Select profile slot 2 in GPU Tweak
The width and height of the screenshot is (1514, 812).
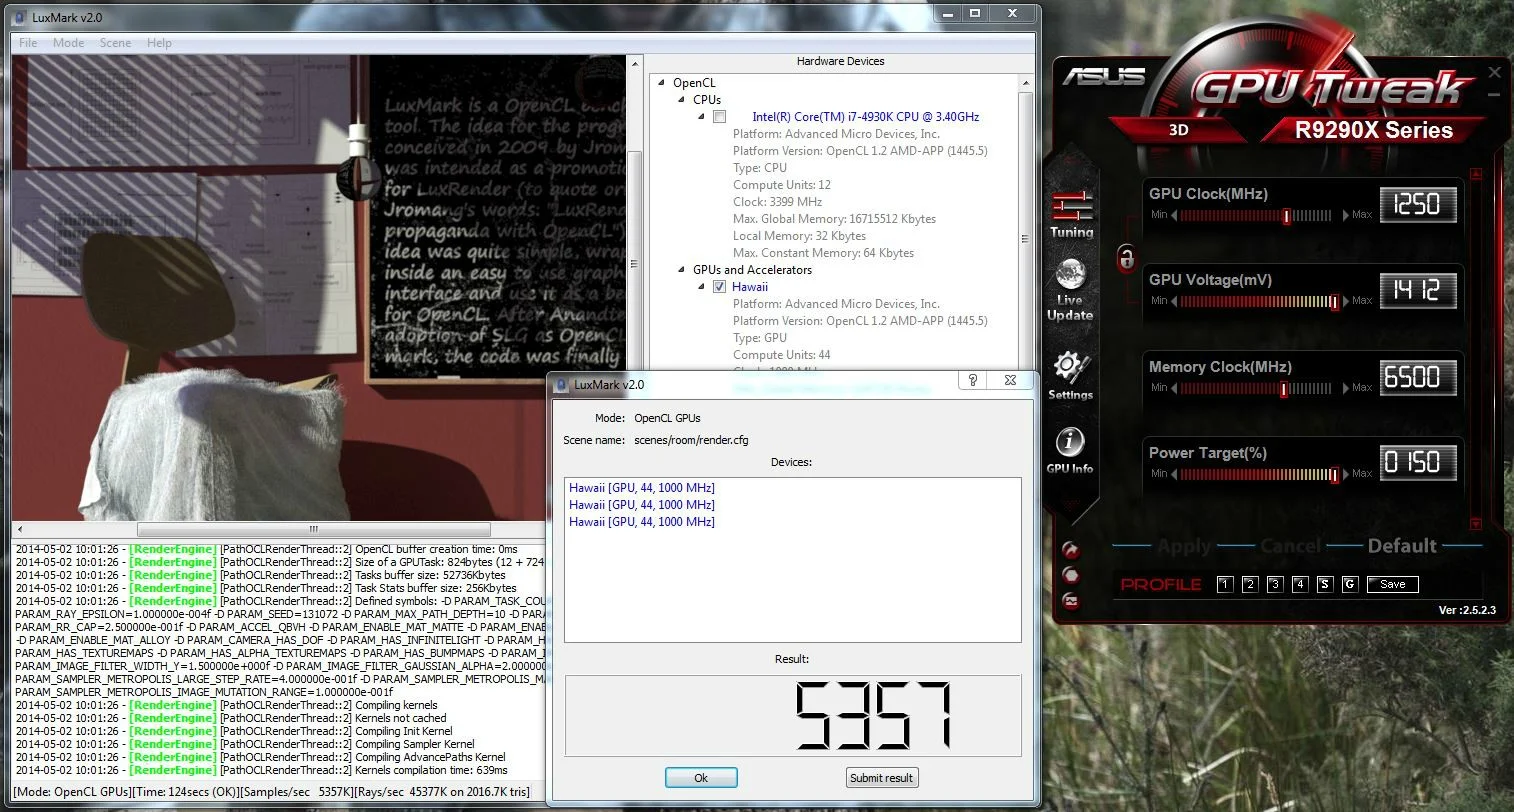click(x=1250, y=584)
